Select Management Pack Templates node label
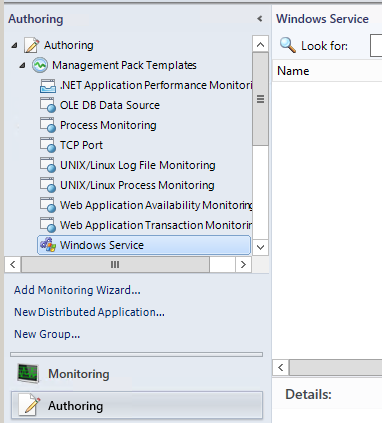Image resolution: width=382 pixels, height=423 pixels. [x=124, y=65]
